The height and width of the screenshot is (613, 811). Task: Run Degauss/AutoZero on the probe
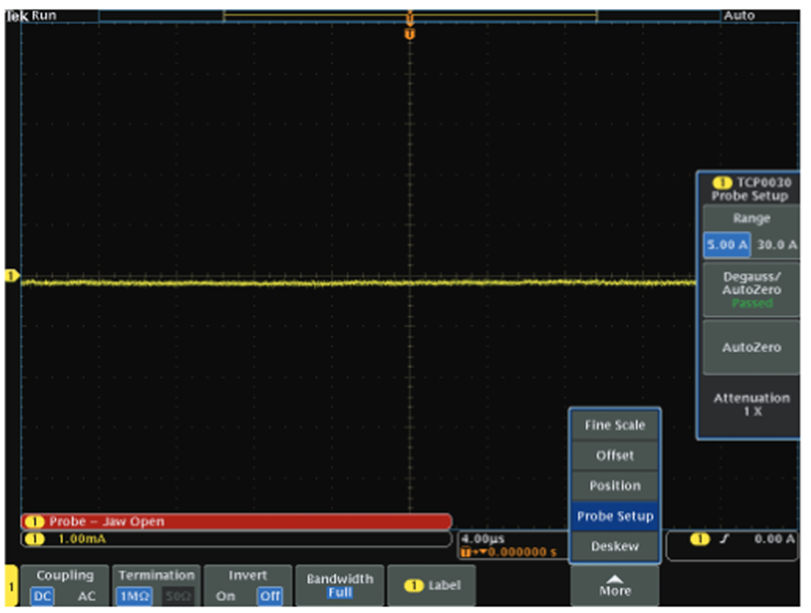click(x=748, y=290)
